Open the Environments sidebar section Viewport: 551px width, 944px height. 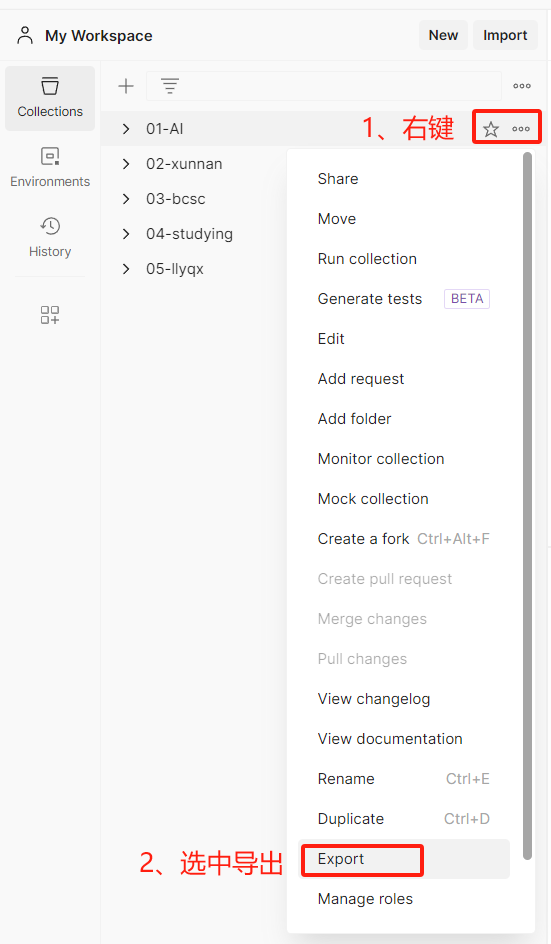pyautogui.click(x=50, y=168)
